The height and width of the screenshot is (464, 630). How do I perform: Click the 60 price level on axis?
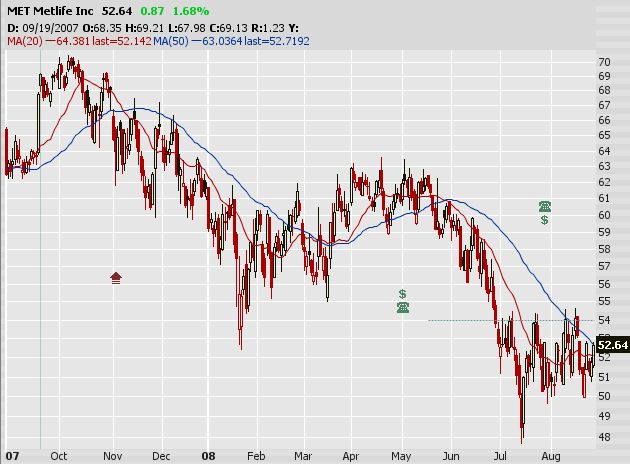[x=604, y=215]
